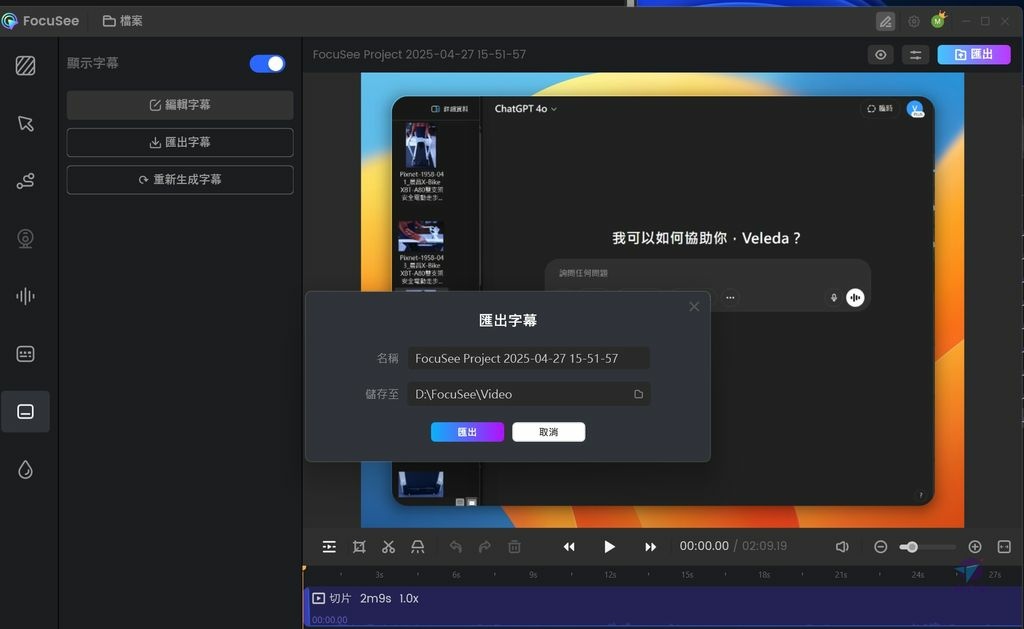Open the motion path sidebar icon
Screen dimensions: 1024x629
coord(25,181)
